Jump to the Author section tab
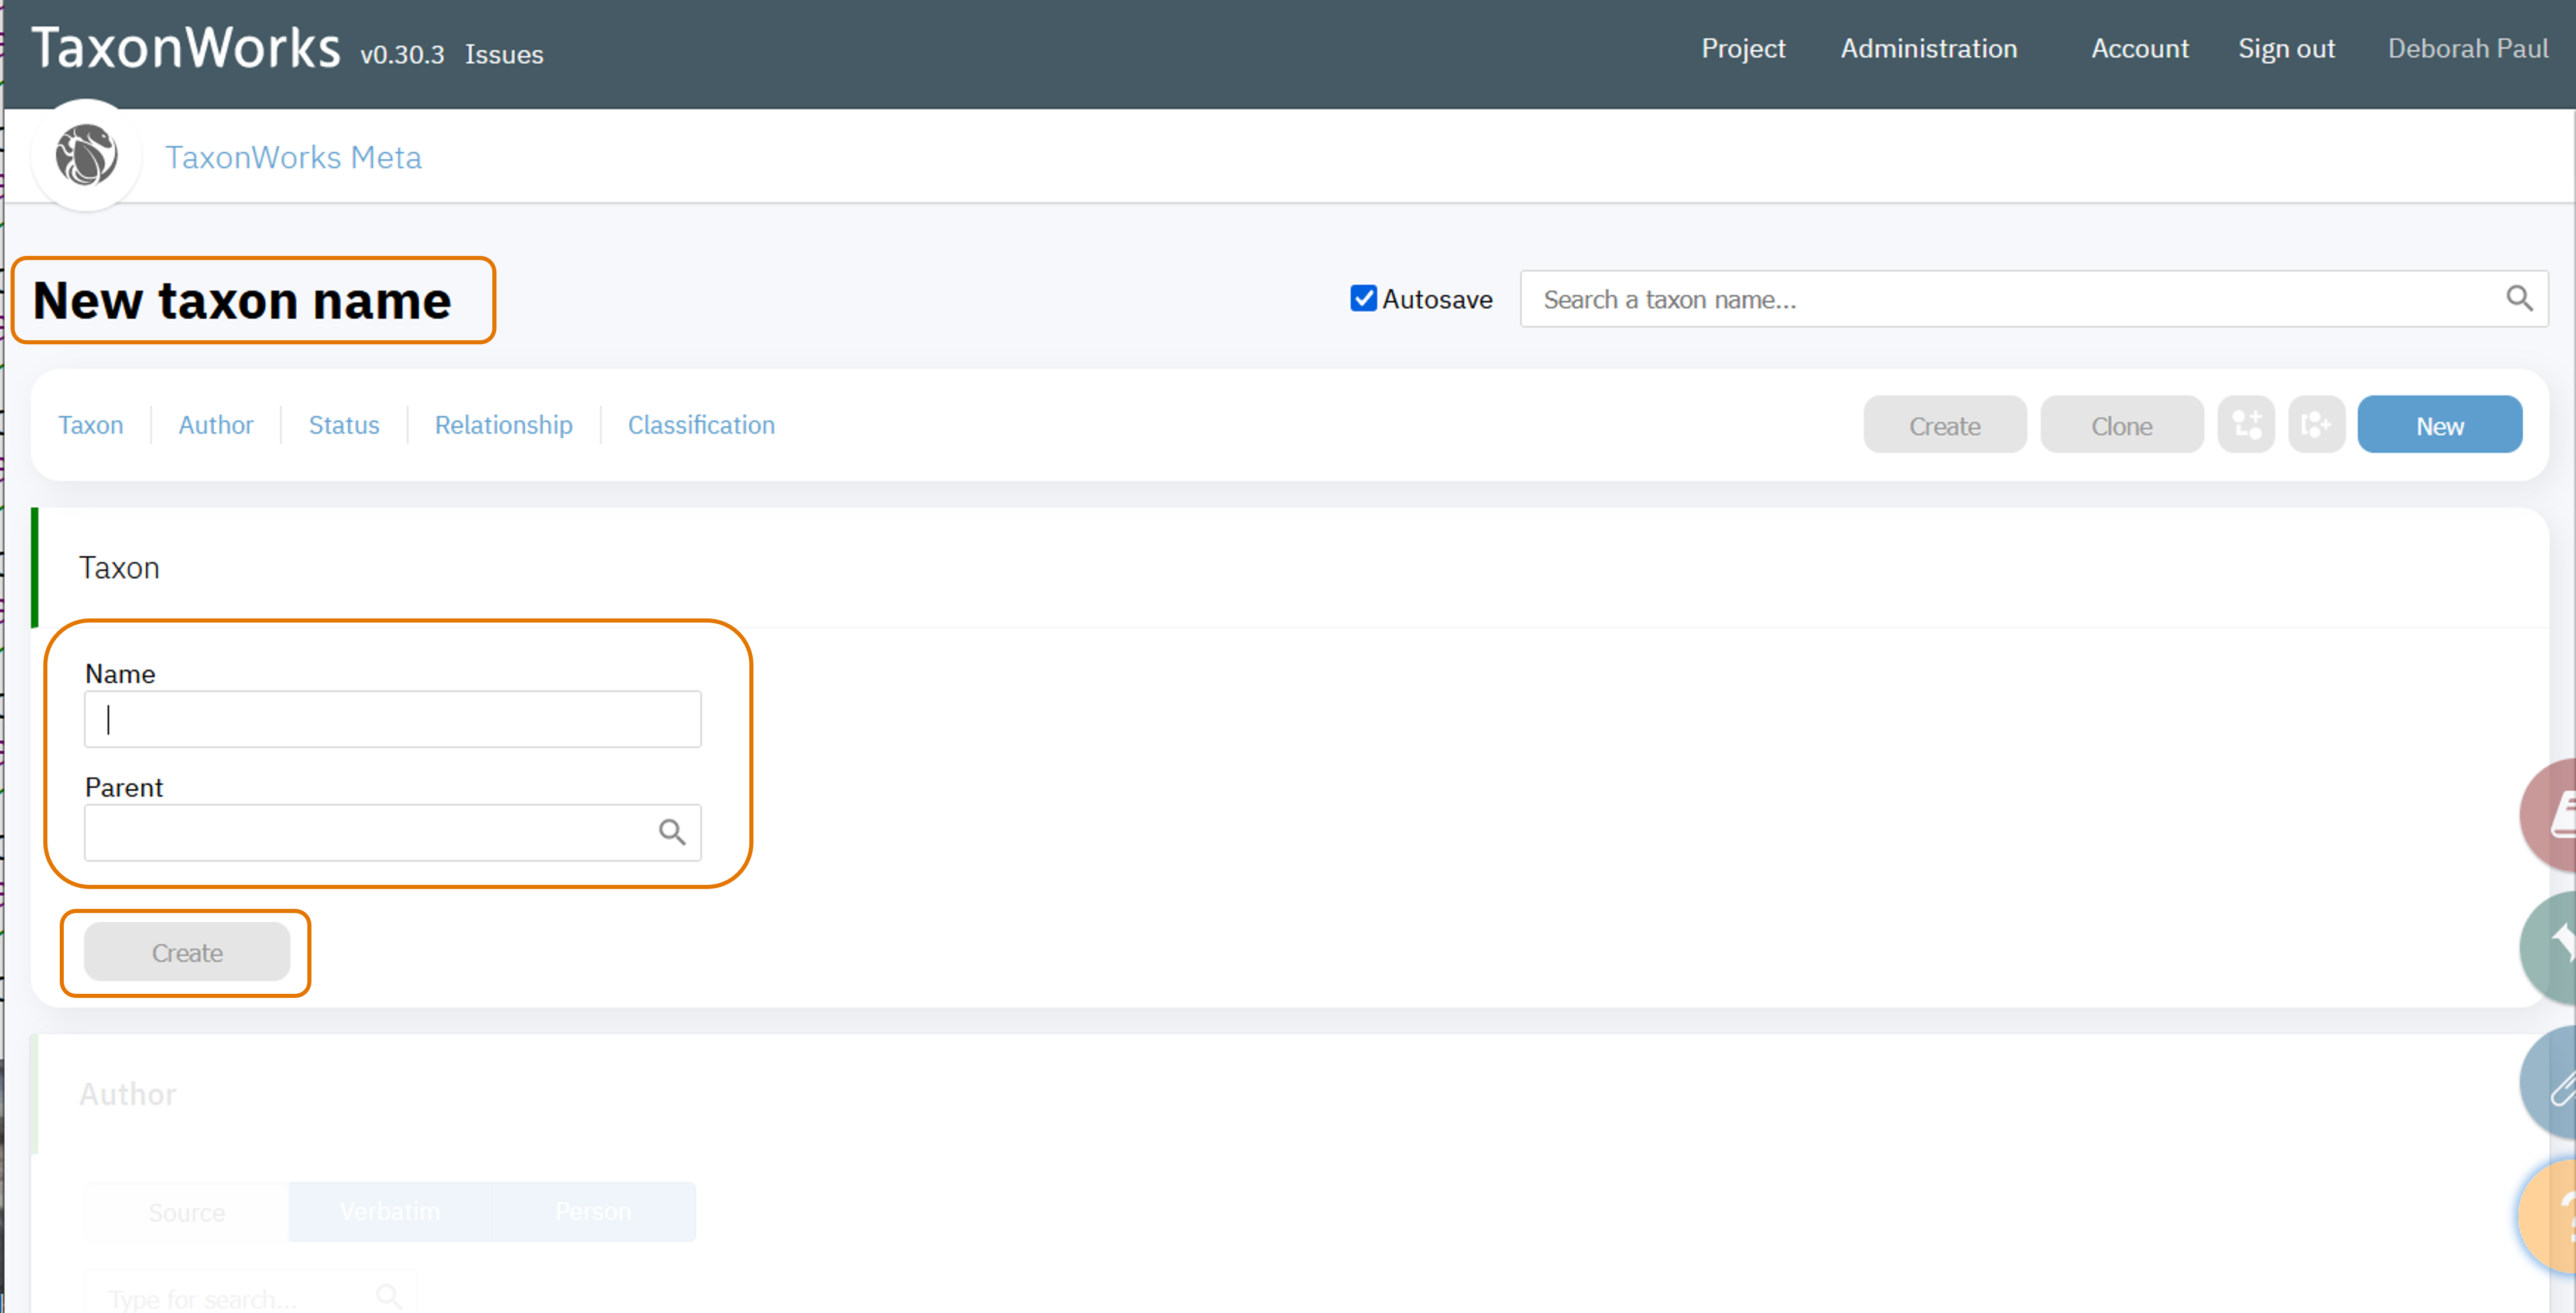 (216, 425)
